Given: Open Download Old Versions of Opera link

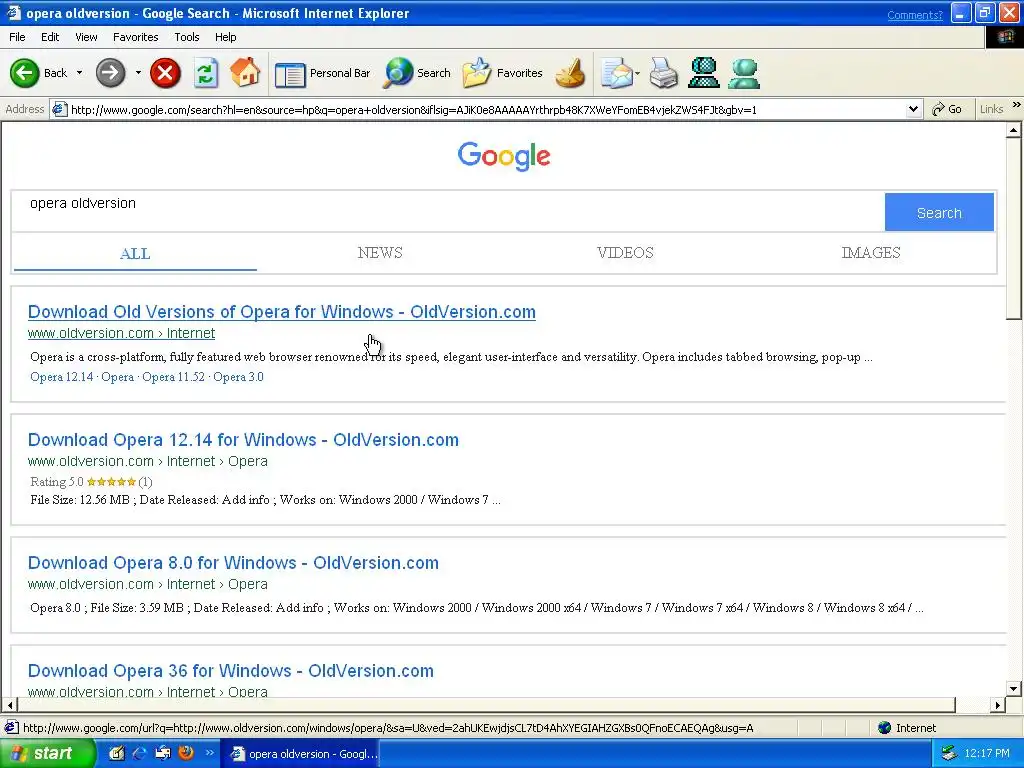Looking at the screenshot, I should tap(281, 312).
